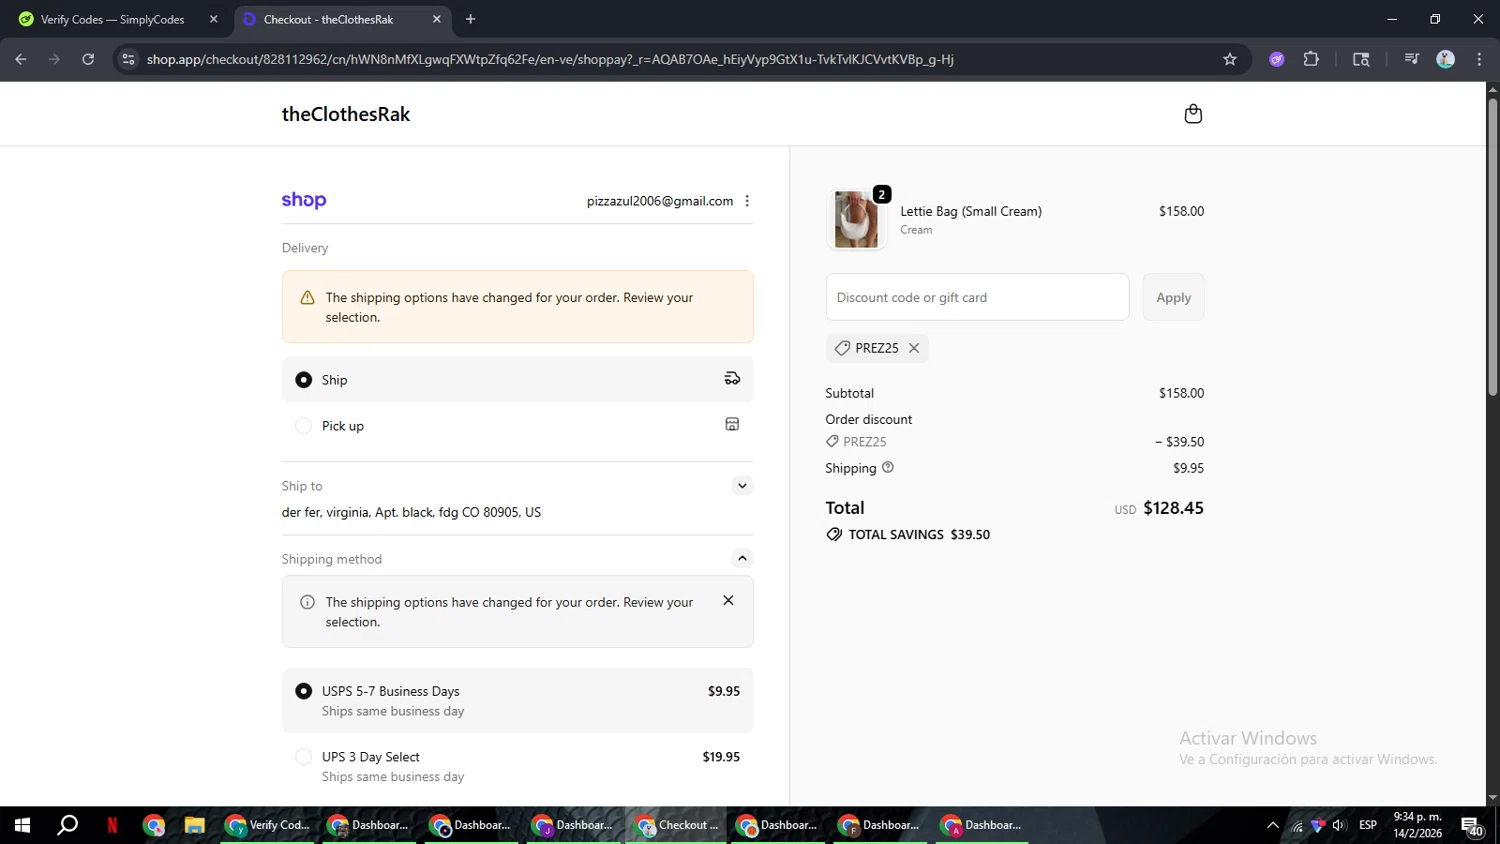
Task: Click the Lettie Bag (Small Cream) product name
Action: 971,211
